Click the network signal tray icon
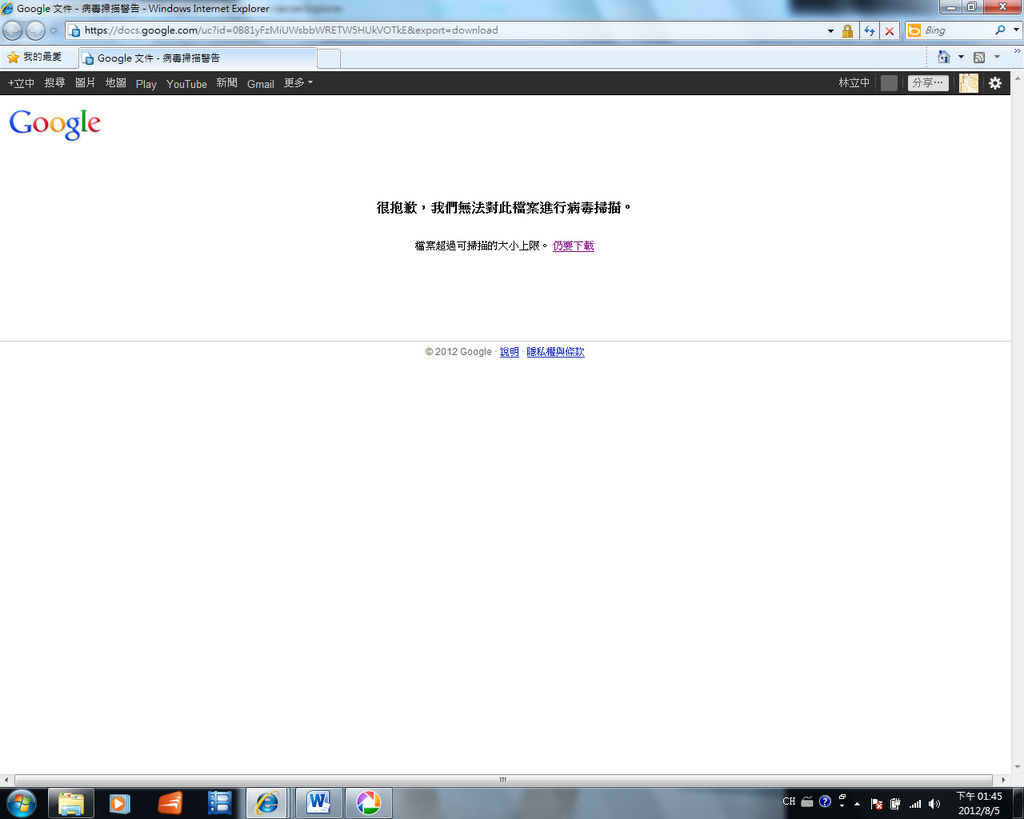The height and width of the screenshot is (819, 1024). 915,804
